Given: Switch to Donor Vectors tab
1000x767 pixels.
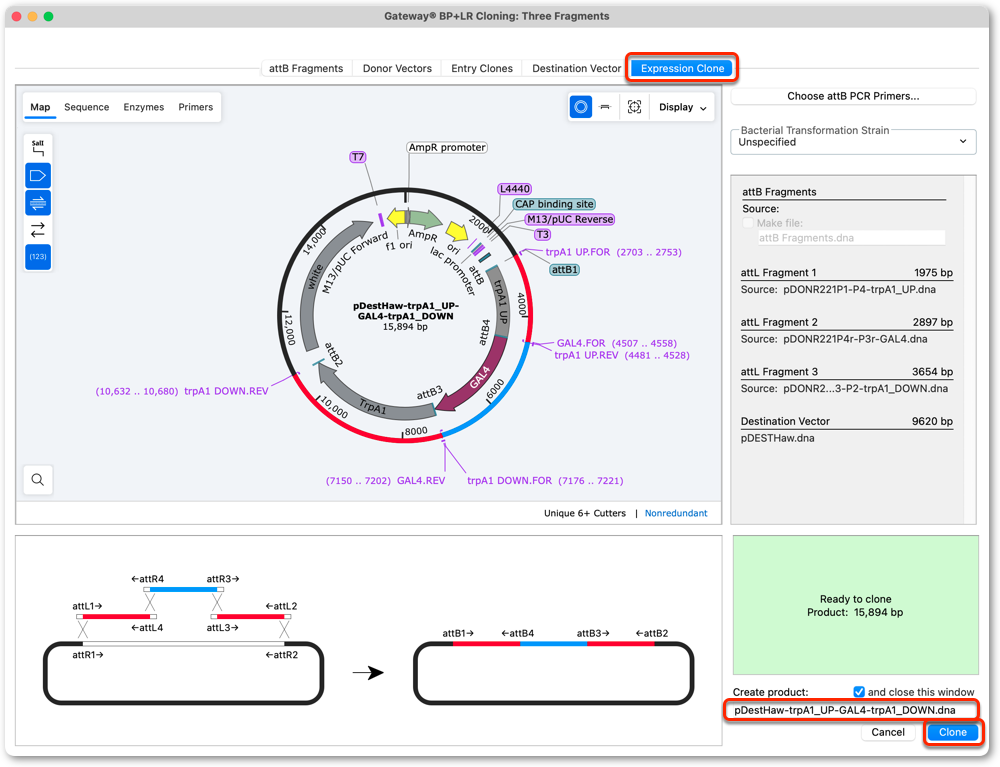Looking at the screenshot, I should pyautogui.click(x=397, y=68).
